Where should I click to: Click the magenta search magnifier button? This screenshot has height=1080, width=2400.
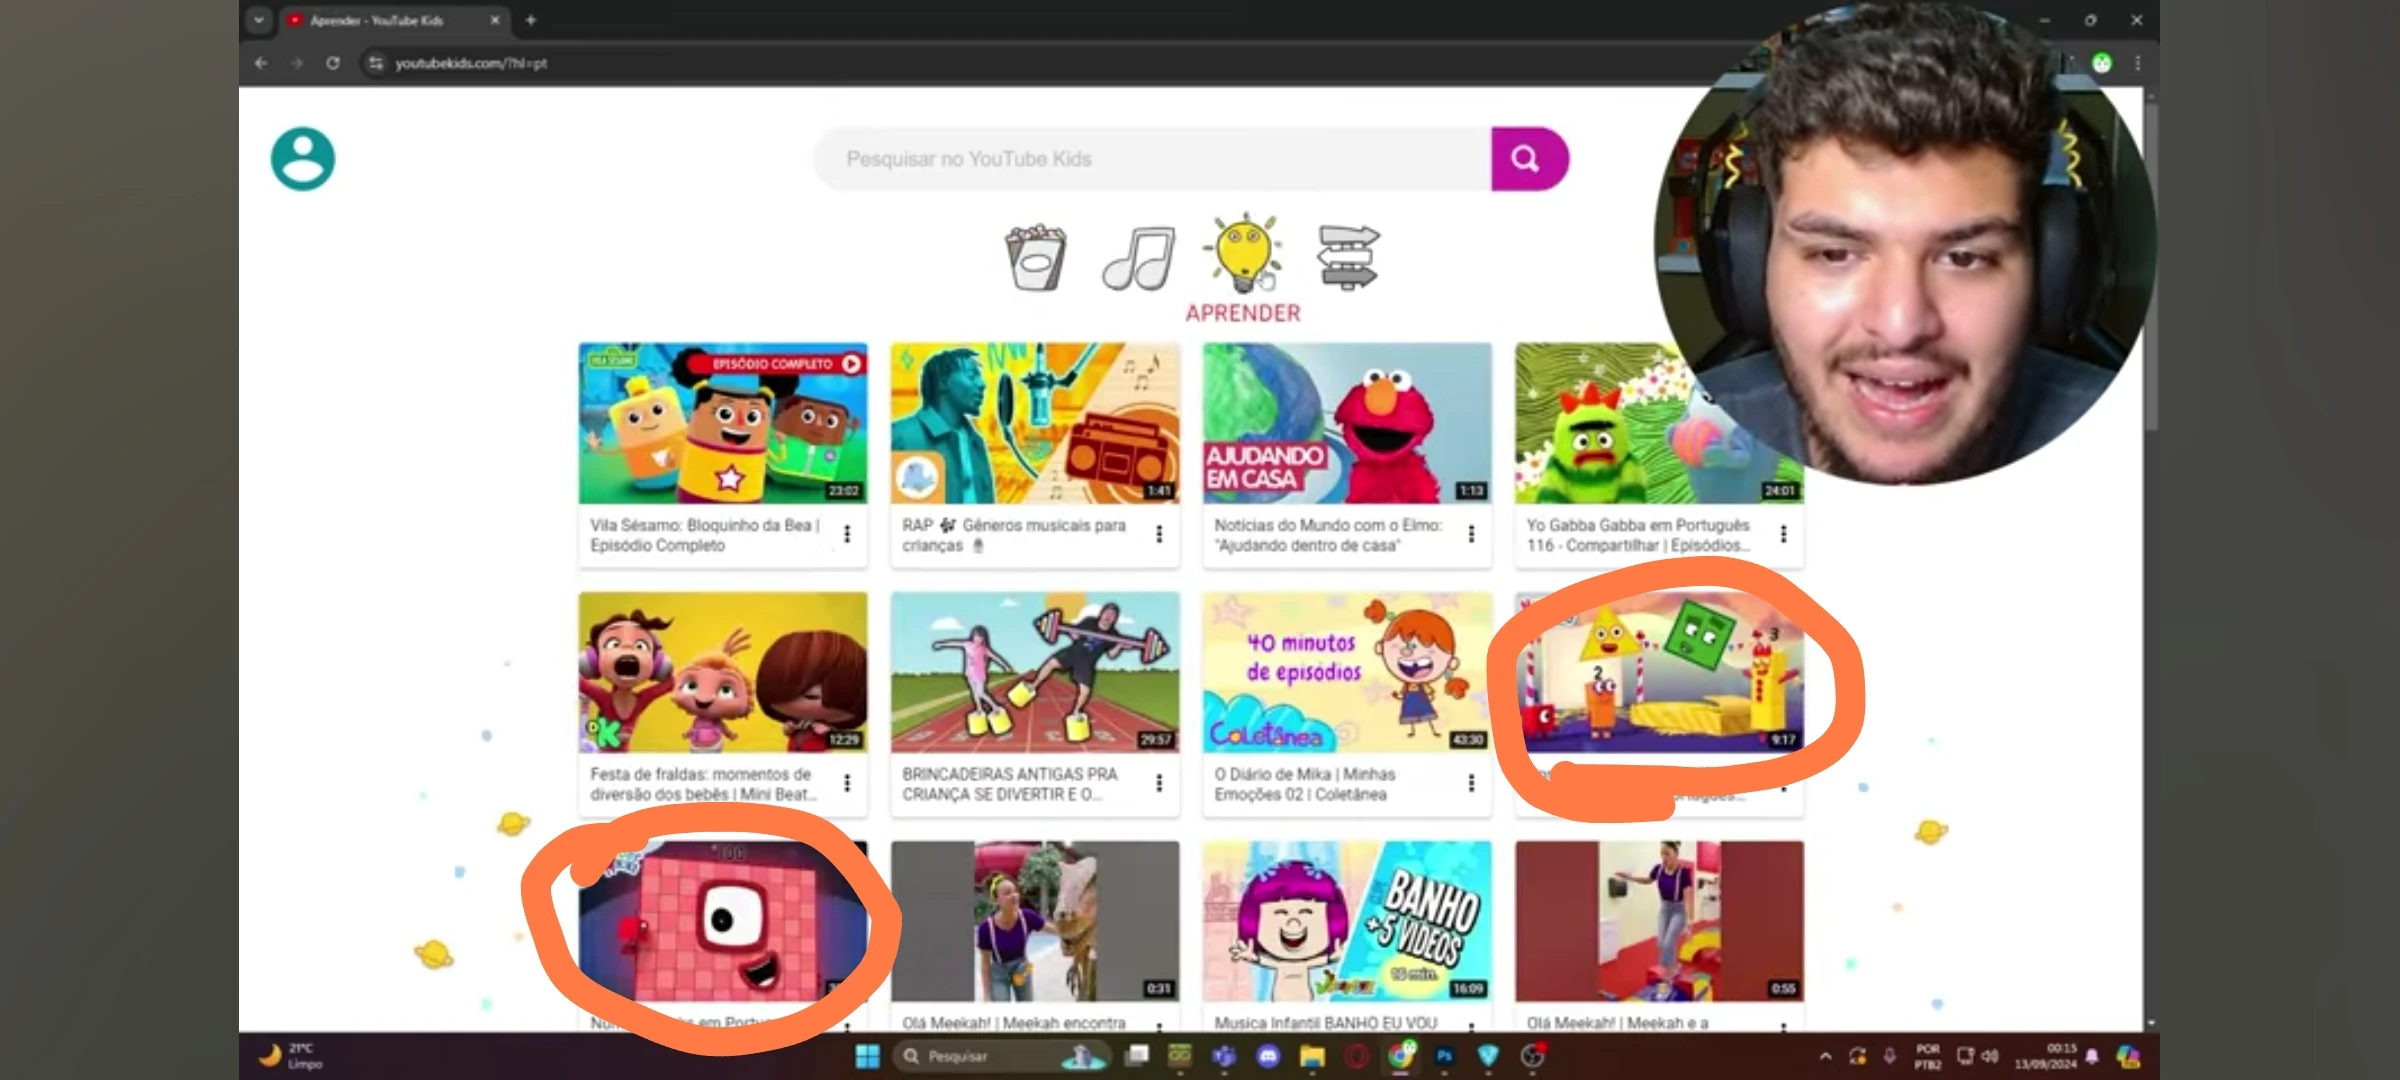1527,159
